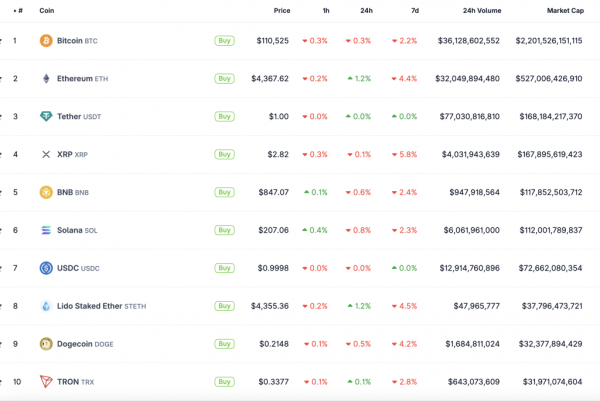The image size is (600, 401).
Task: Open the Bitcoin BTC coin page
Action: (x=77, y=41)
